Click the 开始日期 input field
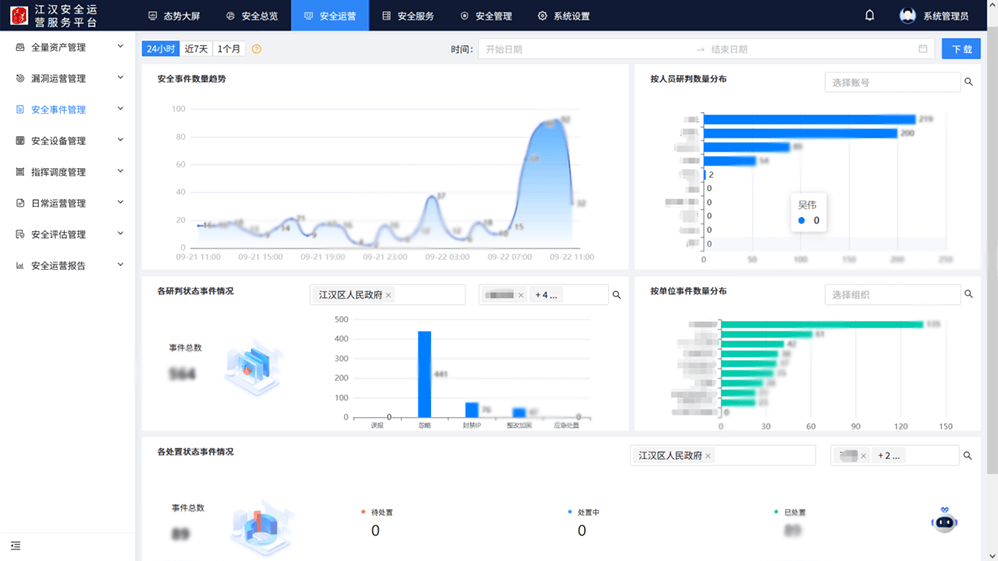 pos(580,49)
